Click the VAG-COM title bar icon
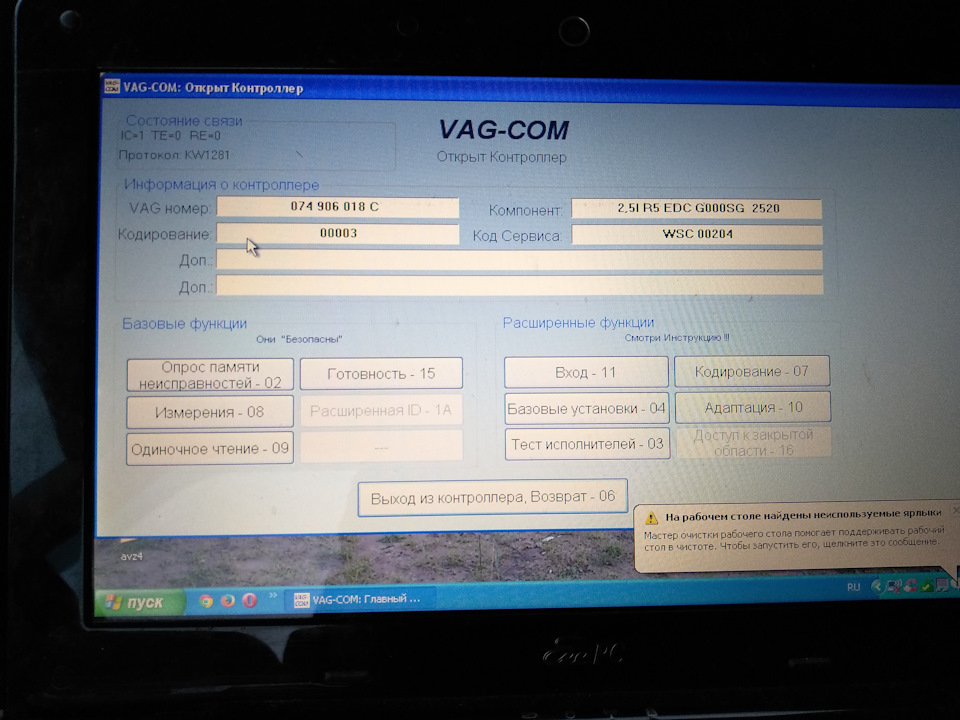The width and height of the screenshot is (960, 720). 112,86
